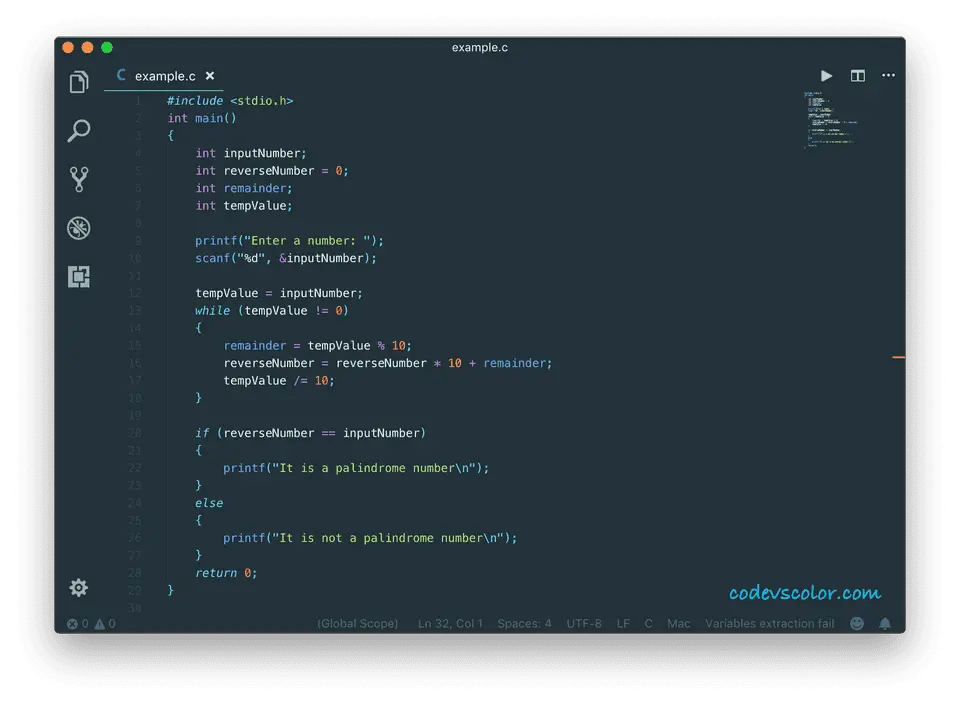Split the editor with the layout icon

point(857,76)
